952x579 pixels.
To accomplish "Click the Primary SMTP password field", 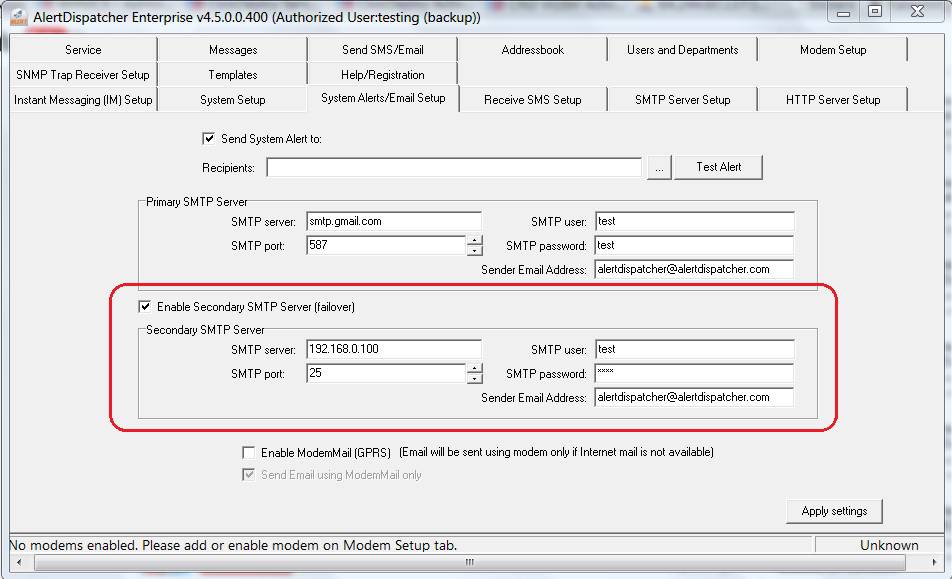I will pyautogui.click(x=694, y=245).
